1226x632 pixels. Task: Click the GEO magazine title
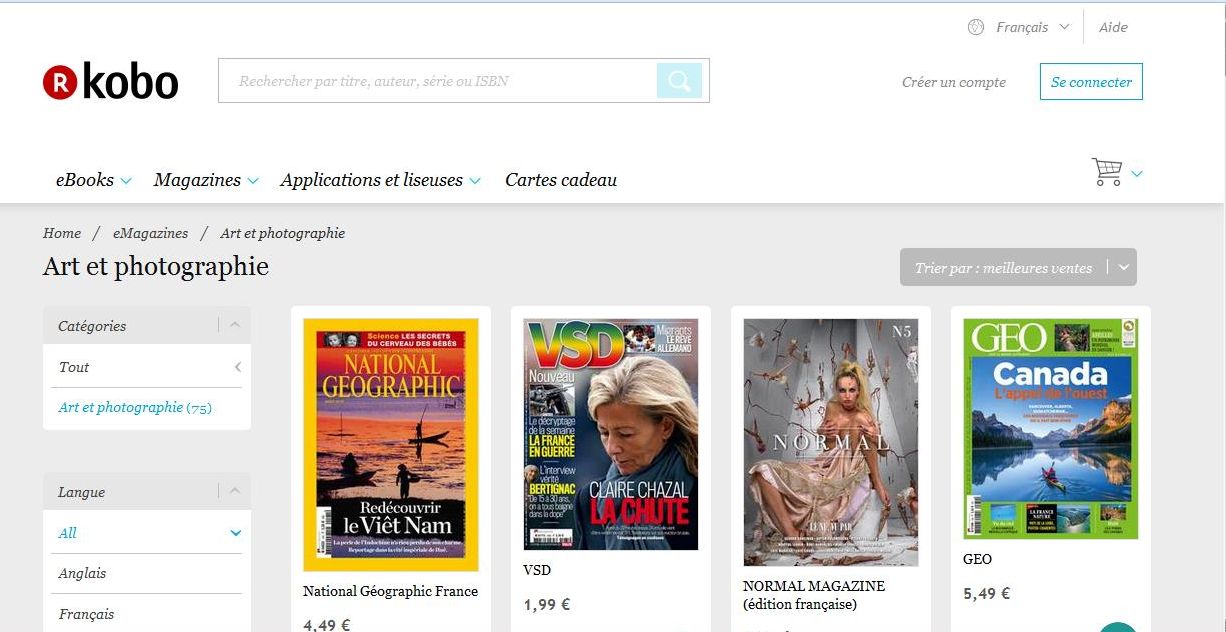(977, 559)
